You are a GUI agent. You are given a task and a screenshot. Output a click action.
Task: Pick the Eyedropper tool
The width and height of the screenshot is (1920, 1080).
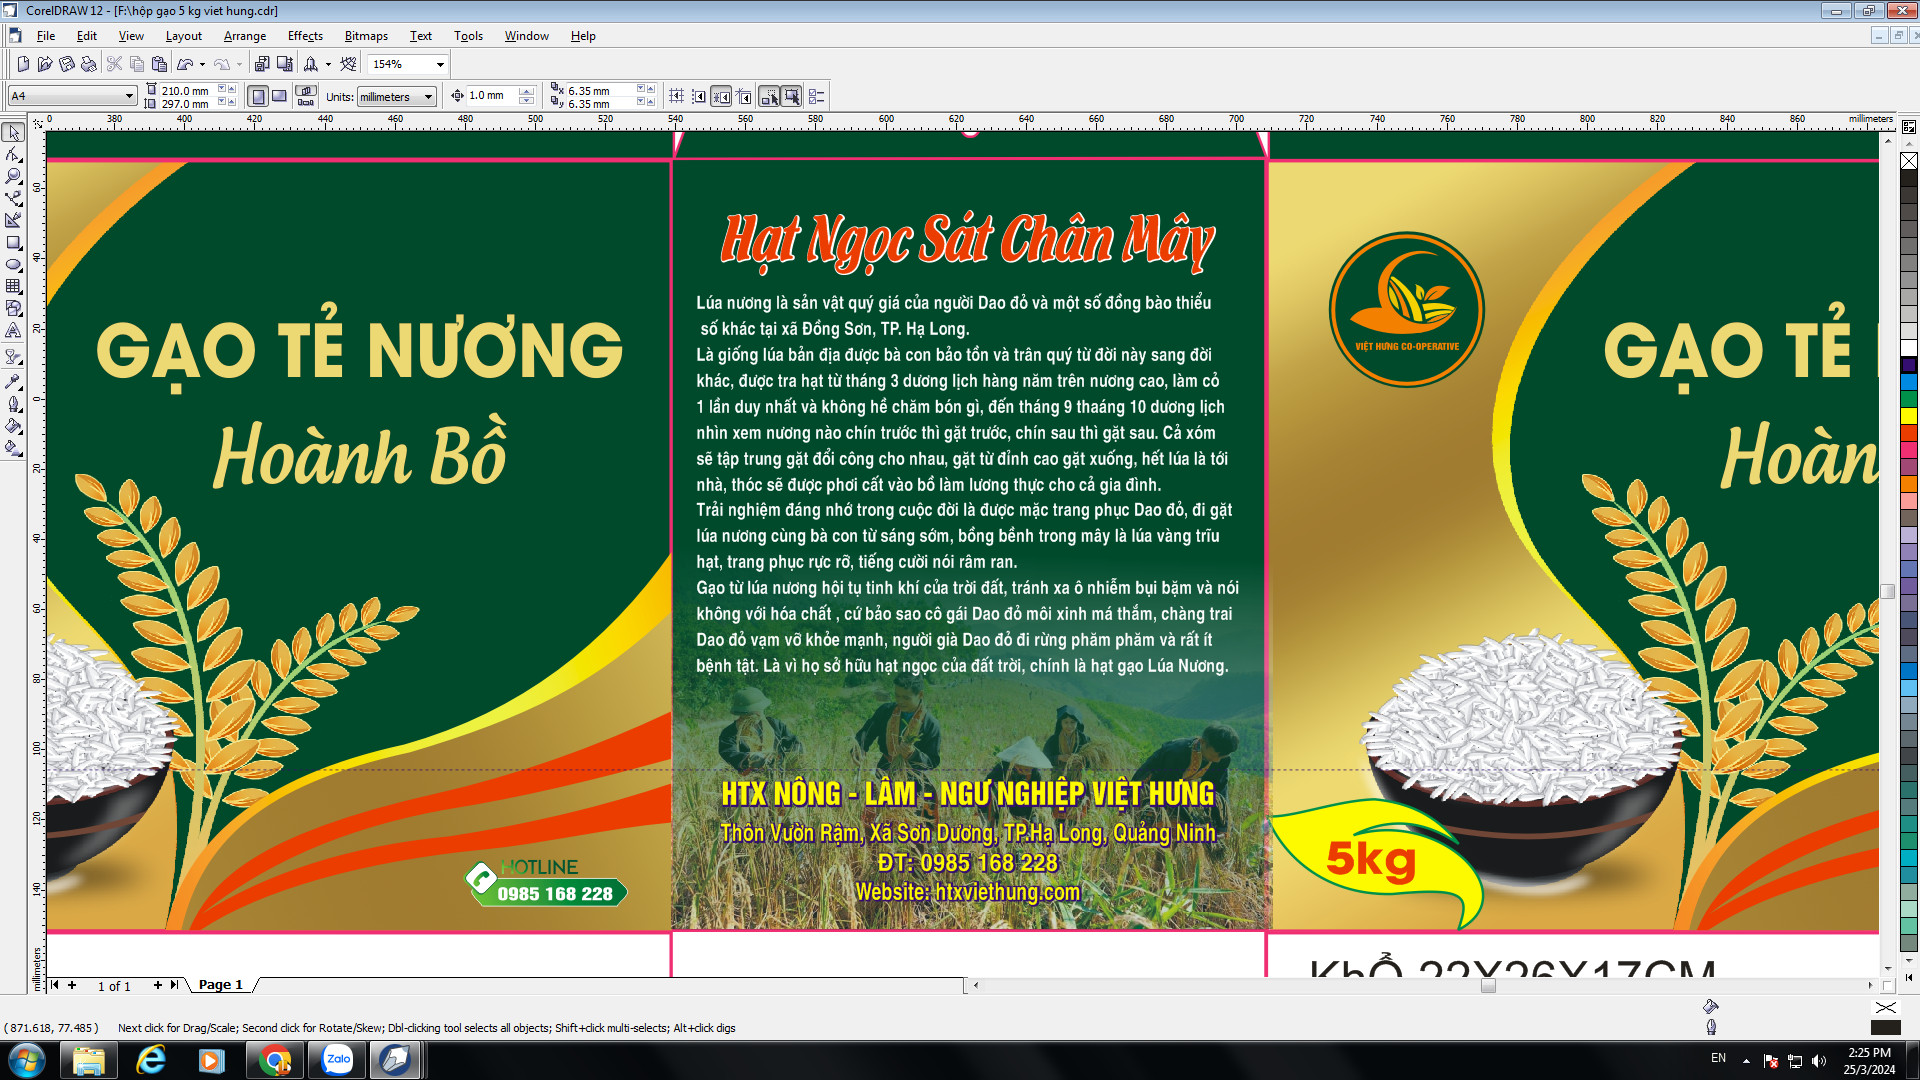[13, 383]
